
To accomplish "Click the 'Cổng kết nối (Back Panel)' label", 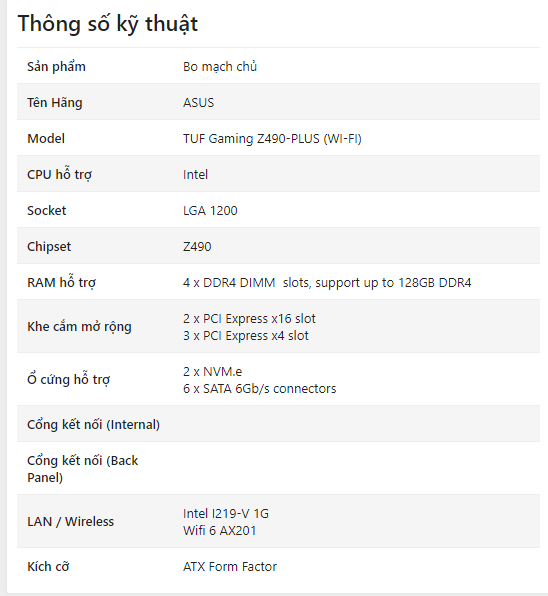I will 82,469.
